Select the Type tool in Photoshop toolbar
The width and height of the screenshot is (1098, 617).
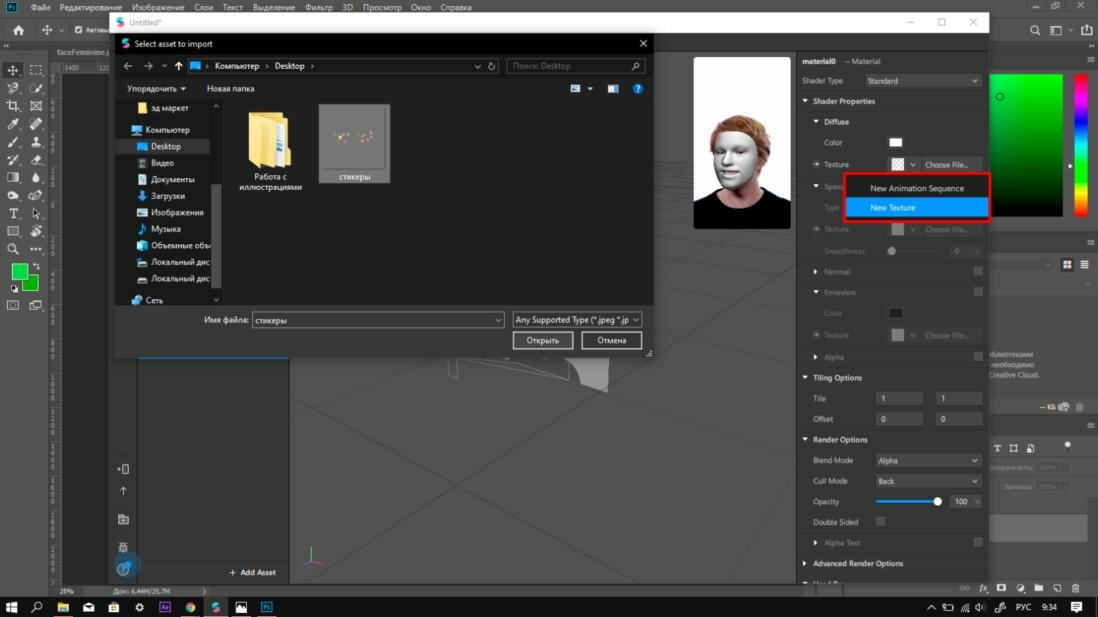tap(13, 213)
